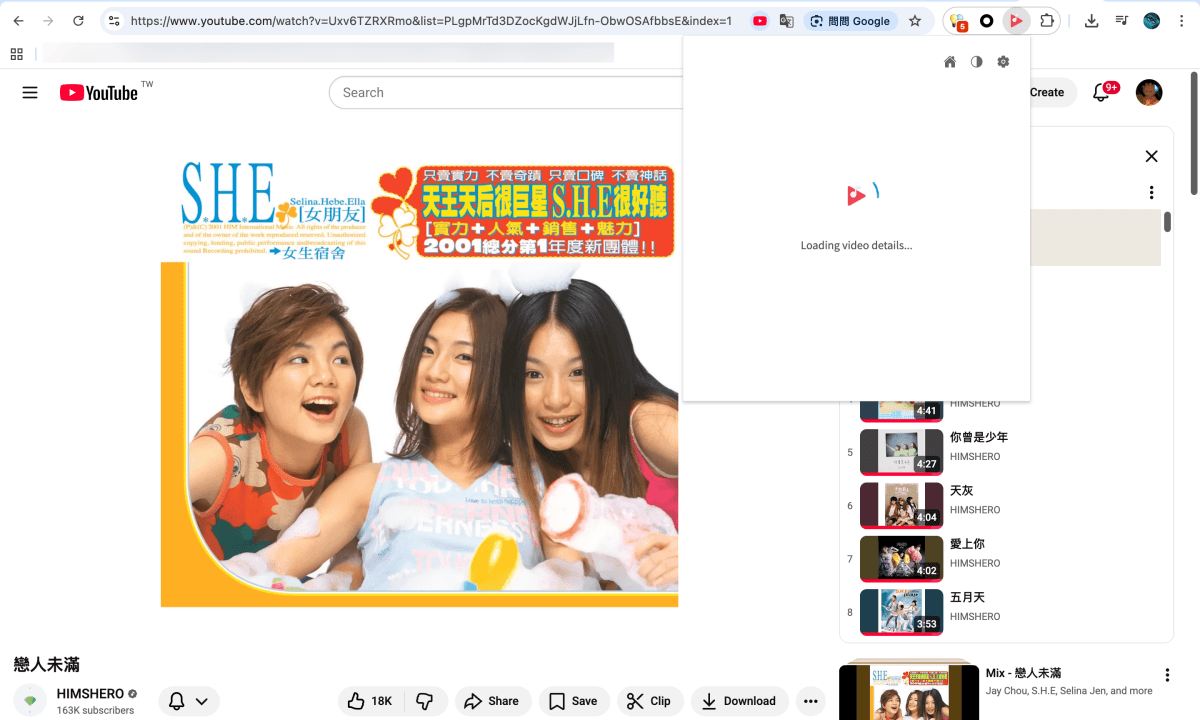
Task: Open the Clip tool with scissors icon
Action: (650, 701)
